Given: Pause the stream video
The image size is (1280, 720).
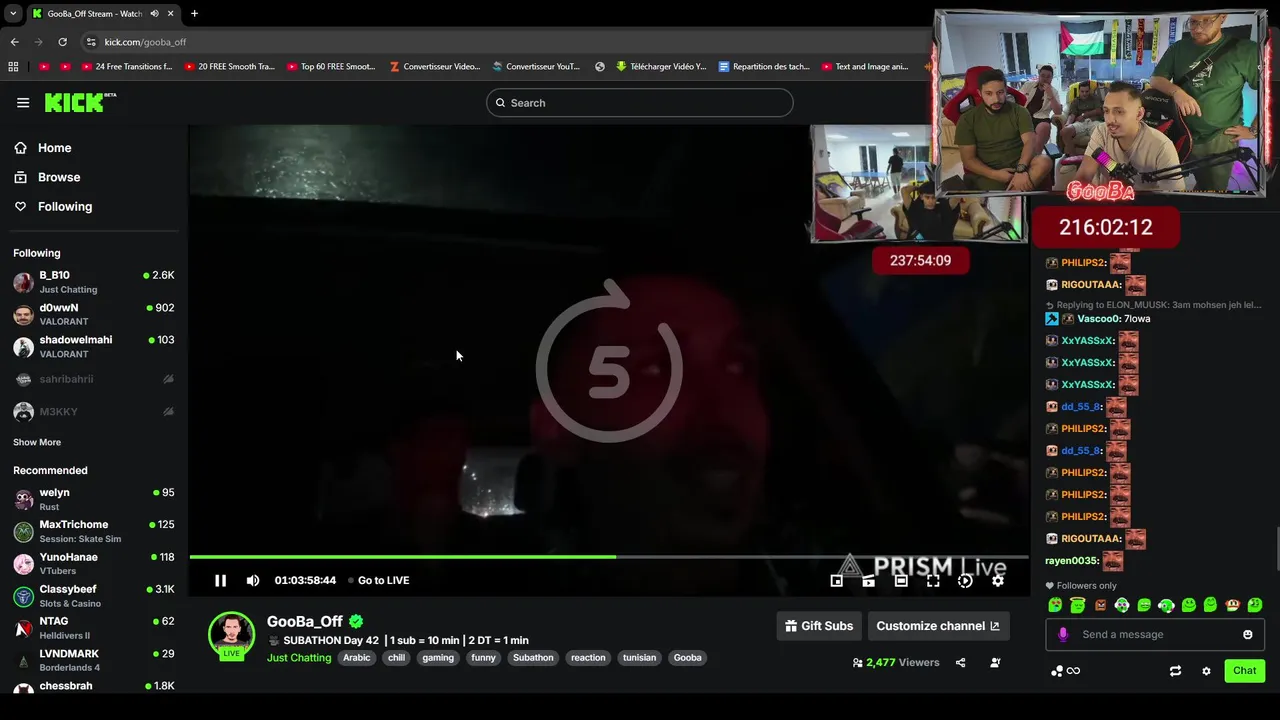Looking at the screenshot, I should point(220,580).
